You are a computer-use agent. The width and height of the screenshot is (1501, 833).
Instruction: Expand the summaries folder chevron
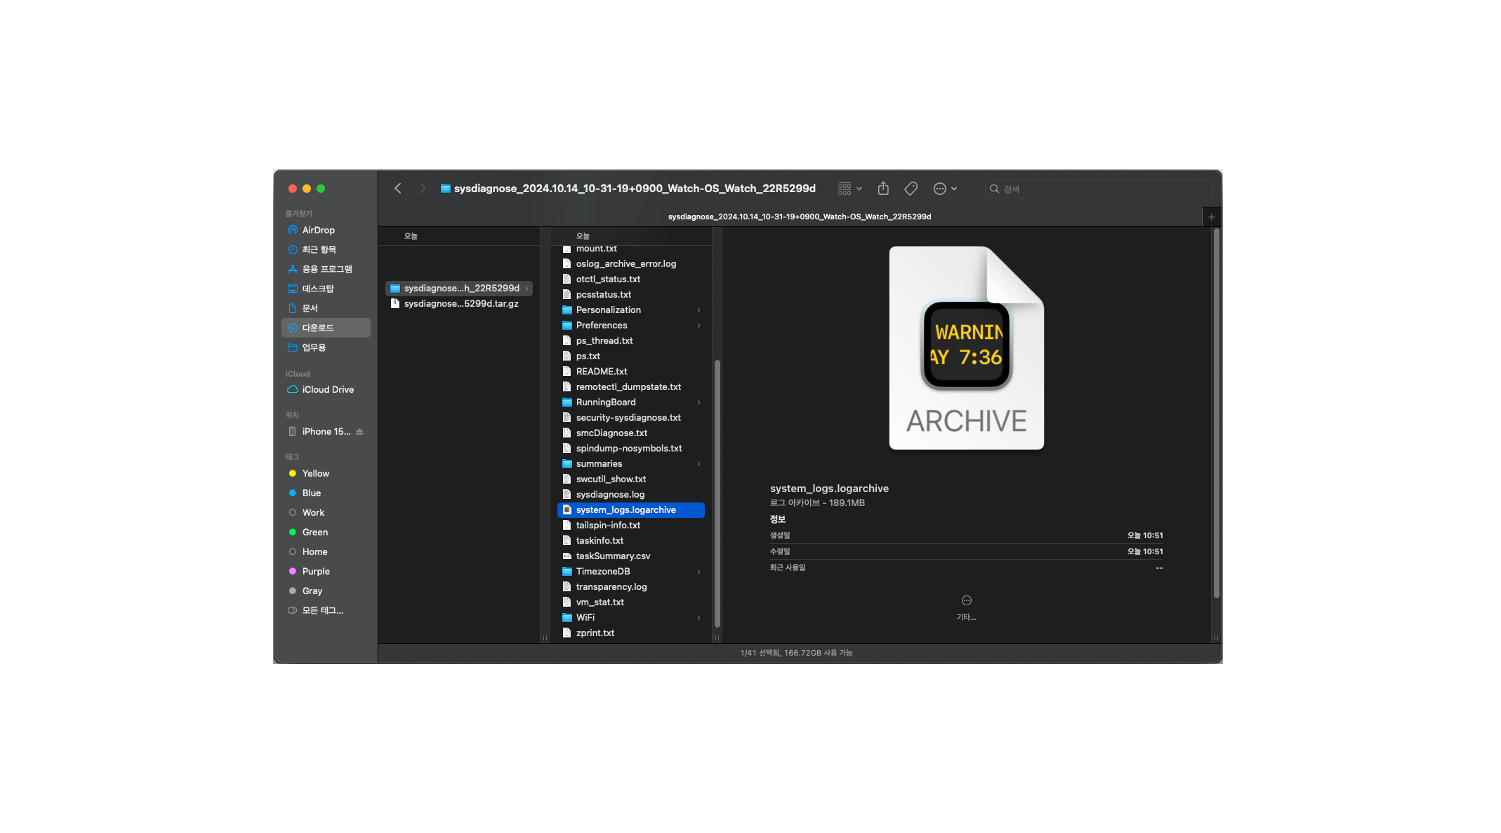(x=699, y=464)
